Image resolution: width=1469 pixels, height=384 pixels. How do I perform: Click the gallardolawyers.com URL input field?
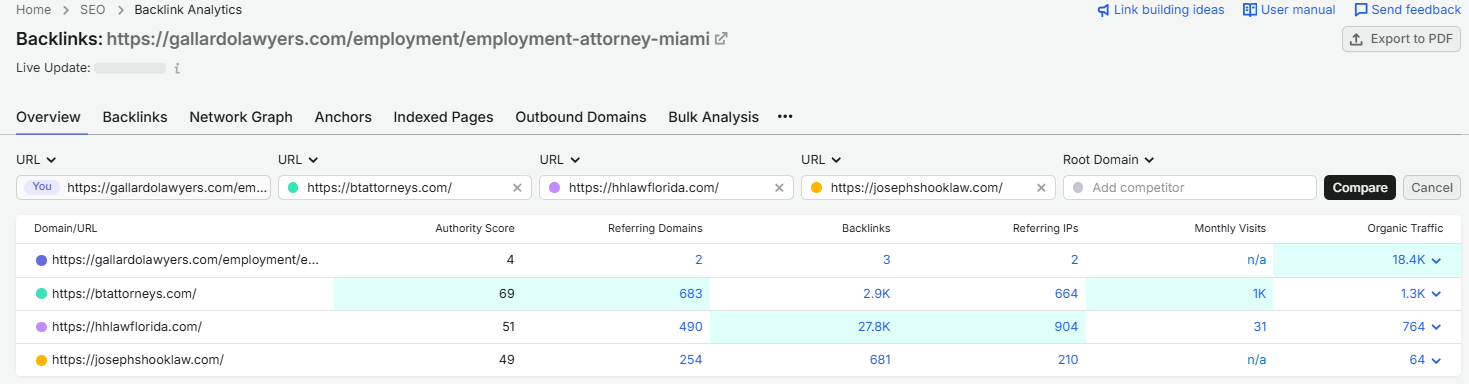143,188
